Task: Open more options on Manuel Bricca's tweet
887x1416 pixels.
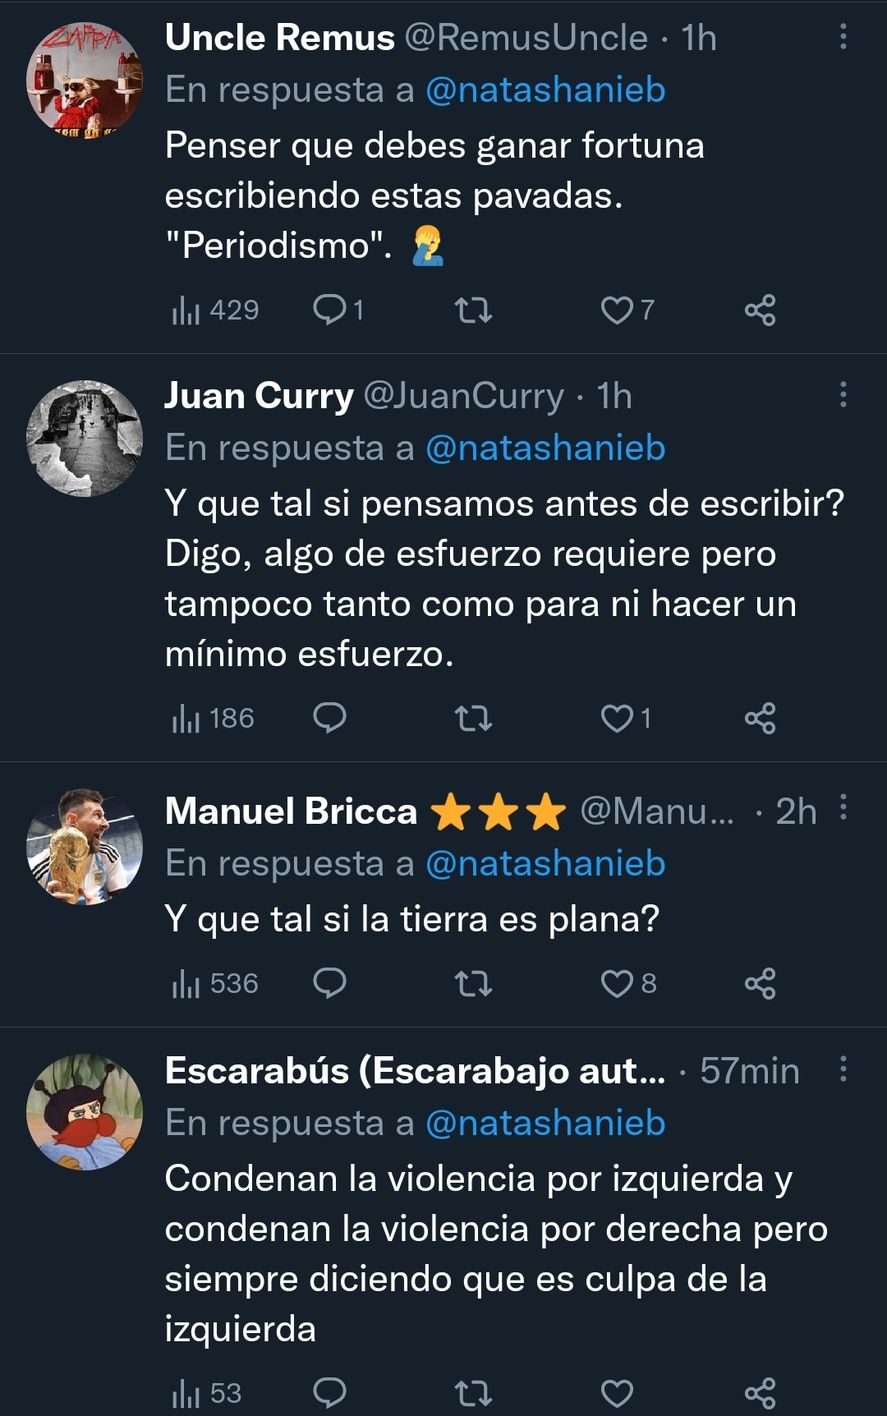Action: (x=843, y=808)
